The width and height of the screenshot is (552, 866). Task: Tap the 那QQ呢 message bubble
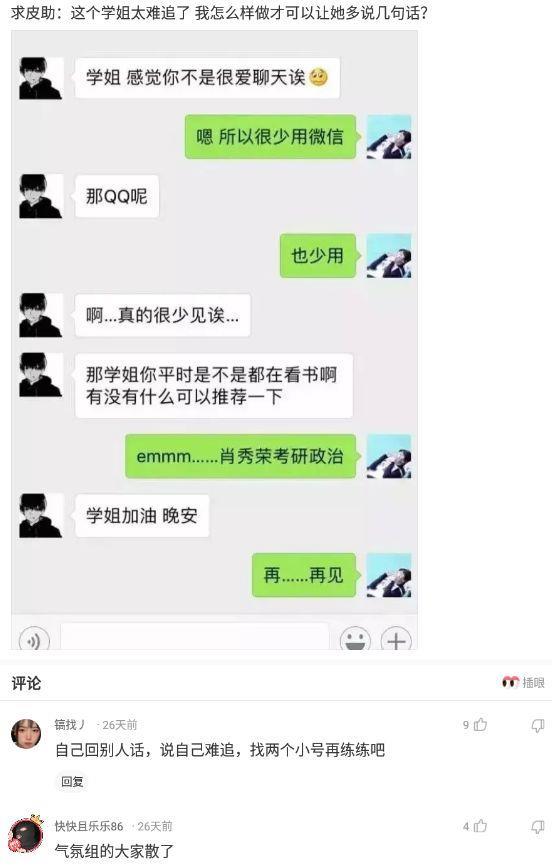pyautogui.click(x=117, y=196)
